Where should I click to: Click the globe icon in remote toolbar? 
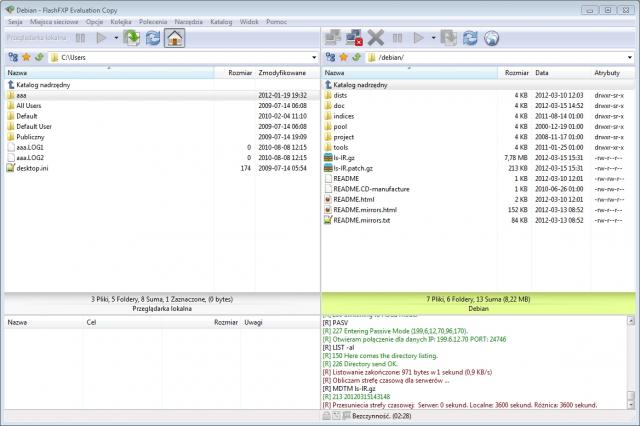491,38
